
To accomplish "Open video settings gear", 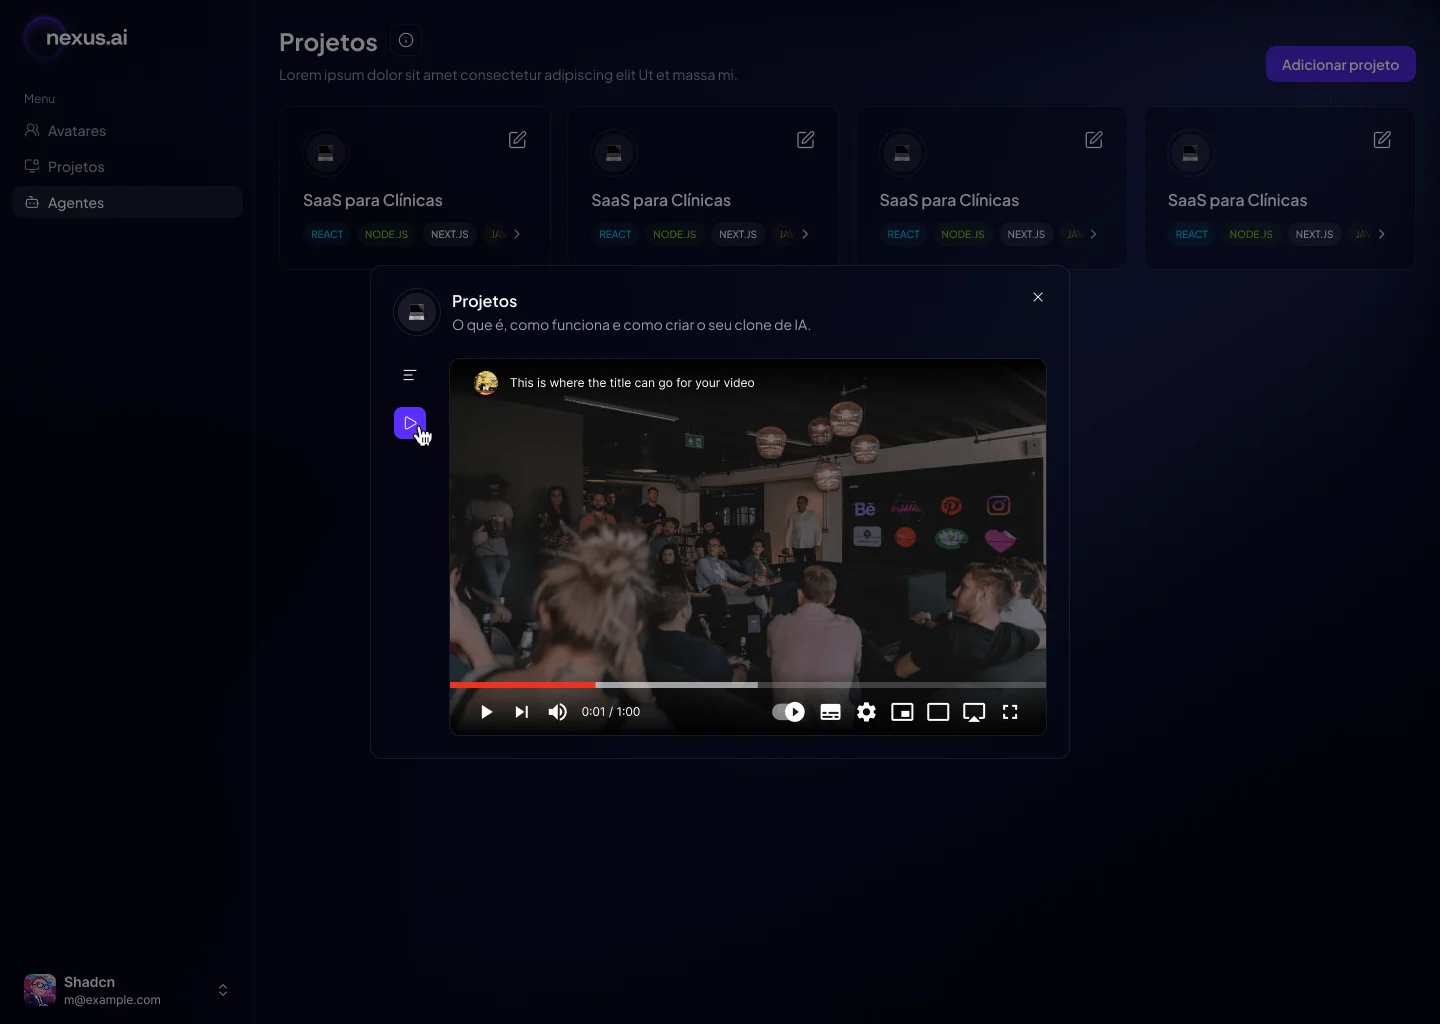I will tap(866, 712).
